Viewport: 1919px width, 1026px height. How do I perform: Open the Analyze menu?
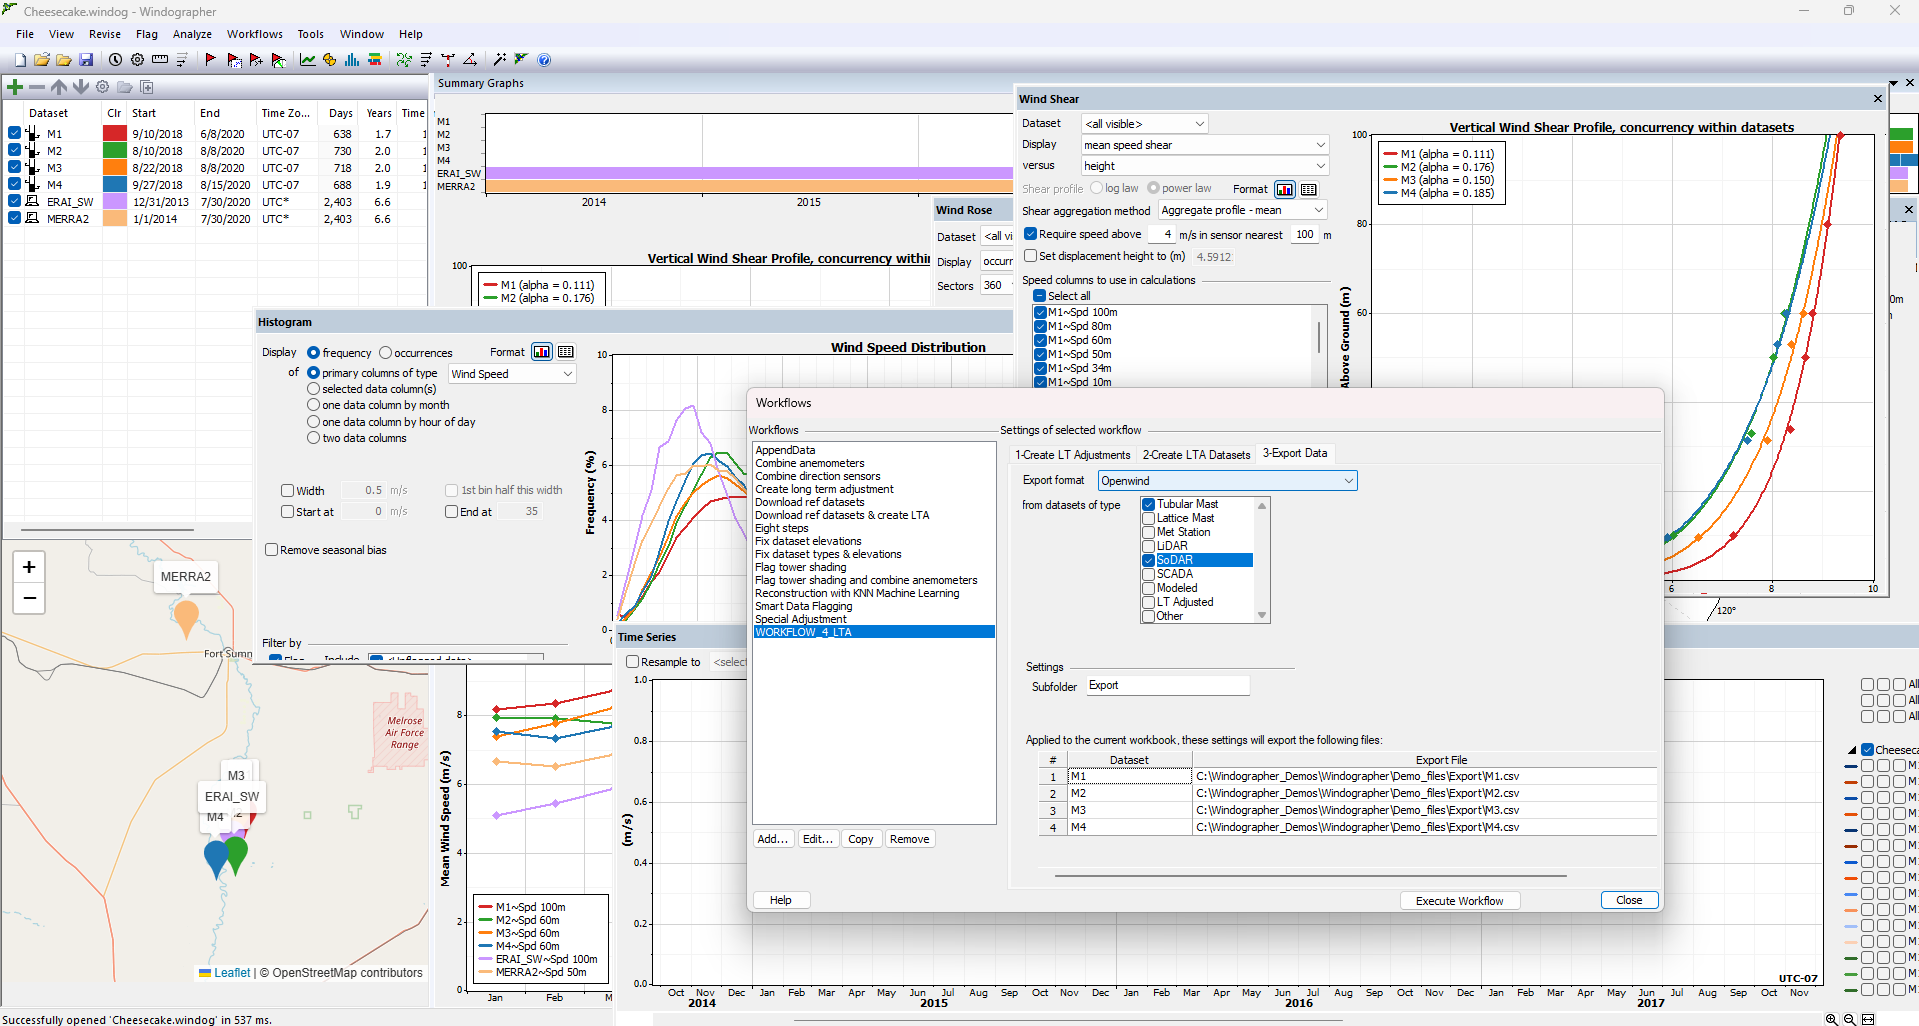pyautogui.click(x=191, y=33)
